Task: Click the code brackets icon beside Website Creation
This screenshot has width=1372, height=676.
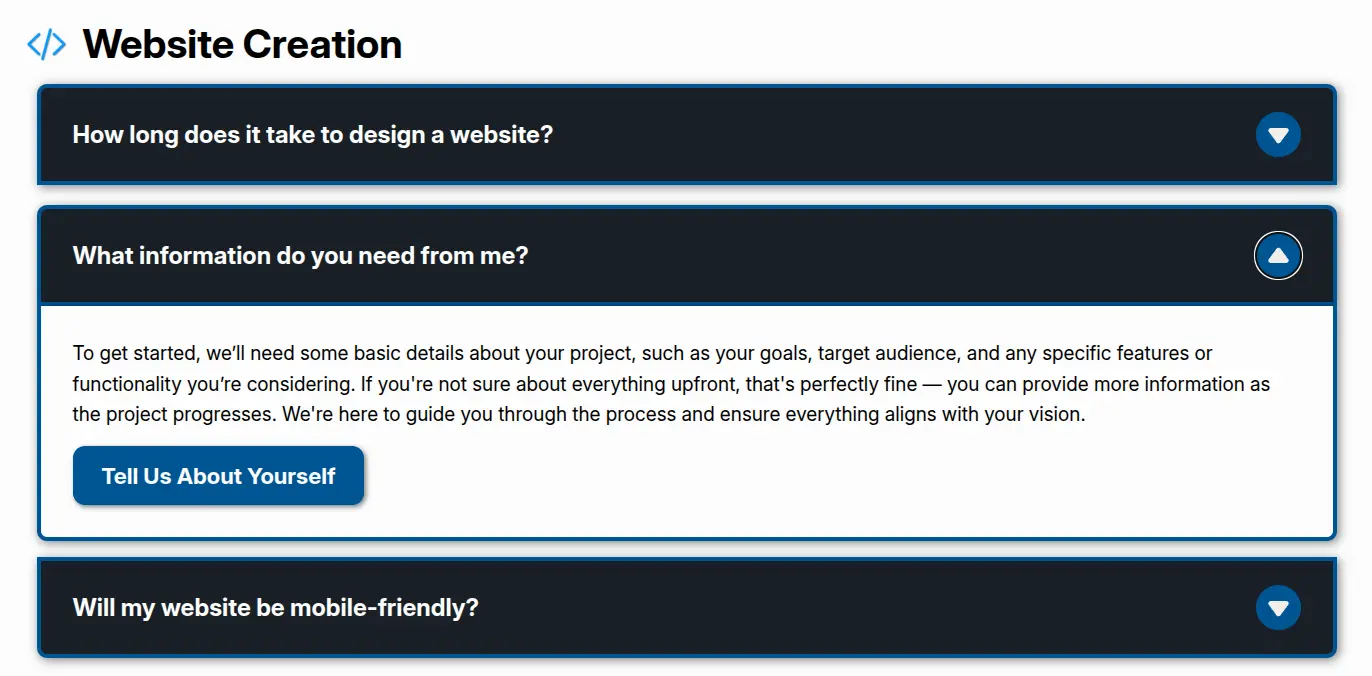Action: (46, 44)
